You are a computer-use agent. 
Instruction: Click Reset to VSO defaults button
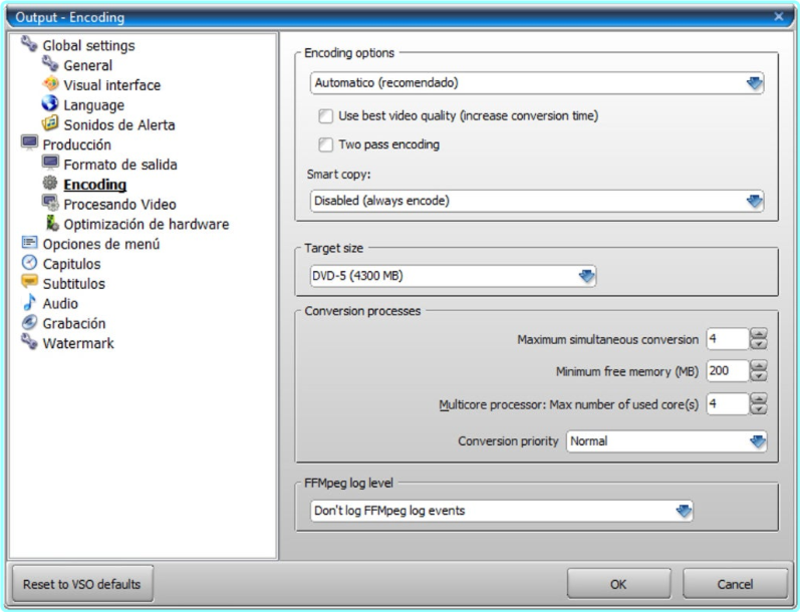point(82,584)
